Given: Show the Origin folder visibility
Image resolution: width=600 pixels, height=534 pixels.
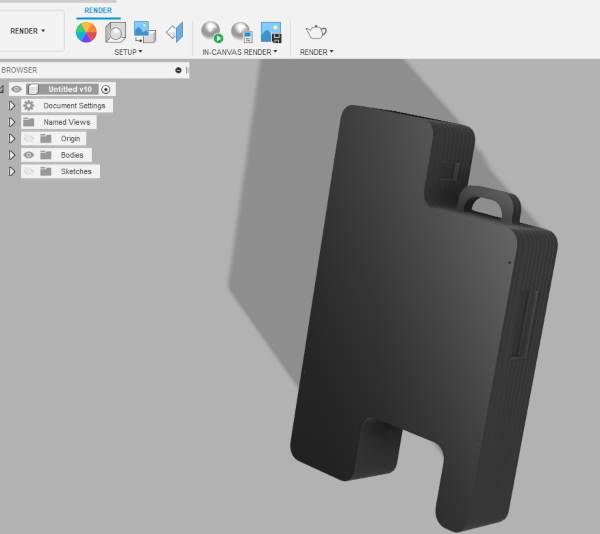Looking at the screenshot, I should click(x=29, y=138).
